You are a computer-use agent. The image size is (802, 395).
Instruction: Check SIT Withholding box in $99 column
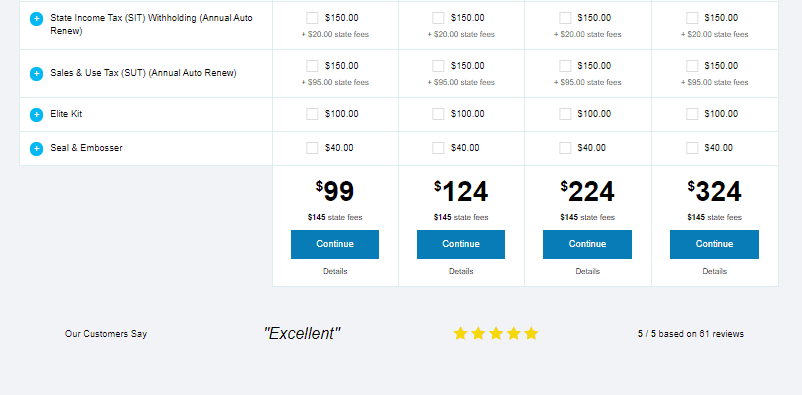(x=312, y=18)
